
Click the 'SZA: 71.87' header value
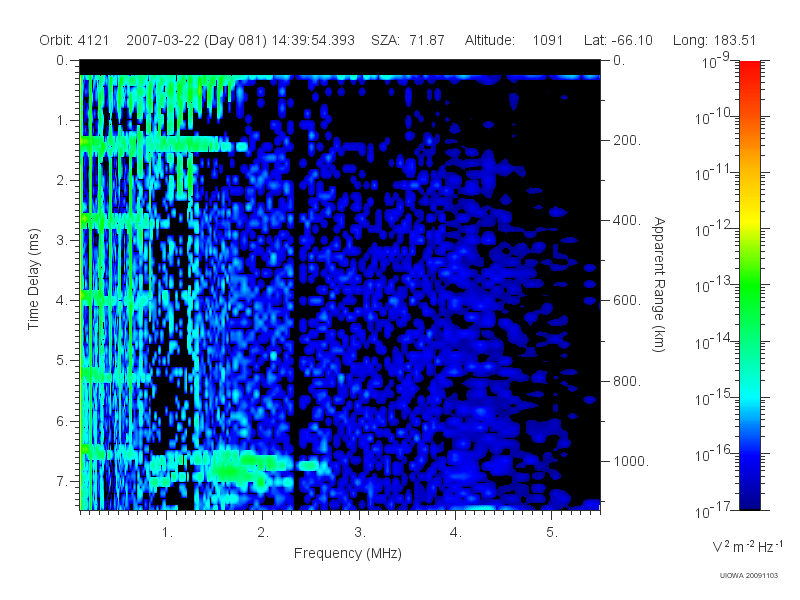click(408, 40)
